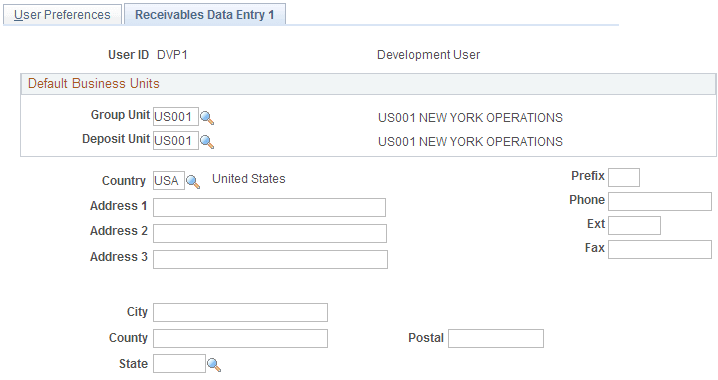718x380 pixels.
Task: Click the County label
Action: (128, 338)
